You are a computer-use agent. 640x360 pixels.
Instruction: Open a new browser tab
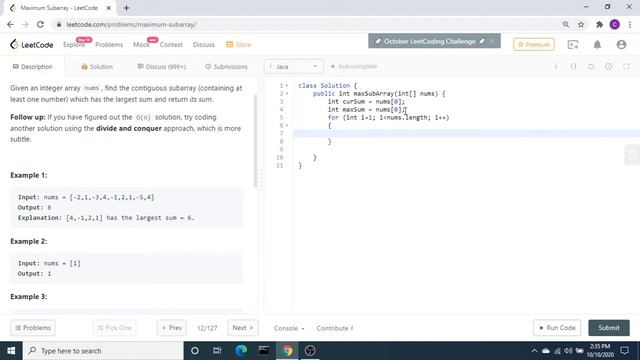pyautogui.click(x=126, y=8)
